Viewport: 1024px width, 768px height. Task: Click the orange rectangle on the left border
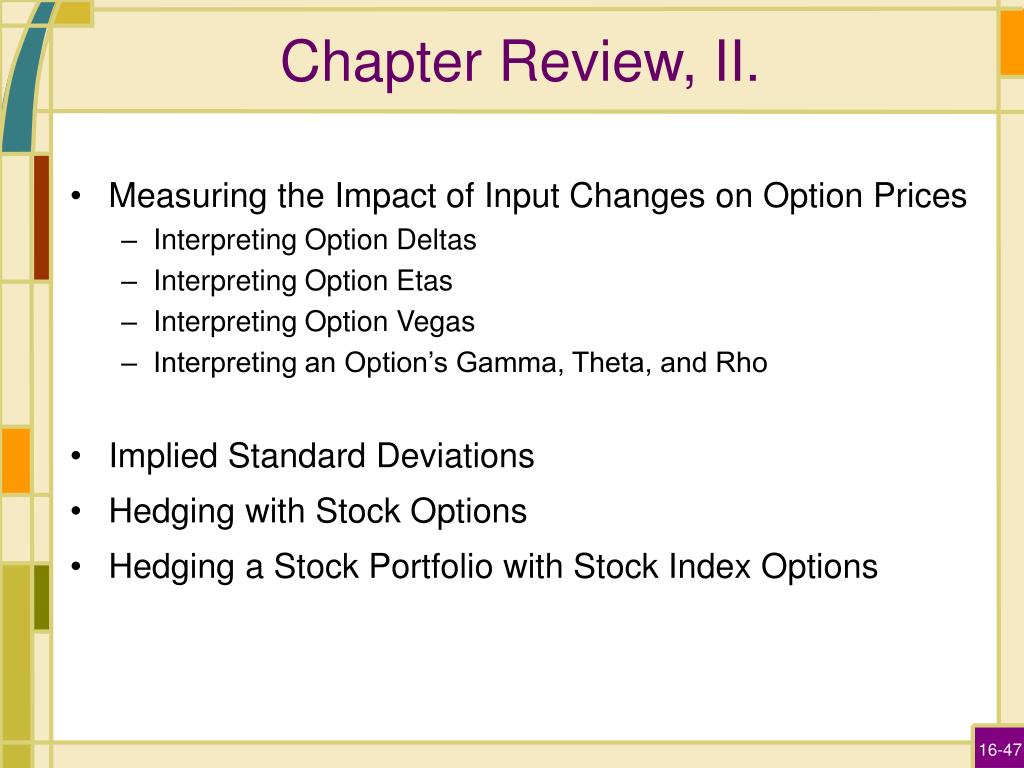[16, 460]
